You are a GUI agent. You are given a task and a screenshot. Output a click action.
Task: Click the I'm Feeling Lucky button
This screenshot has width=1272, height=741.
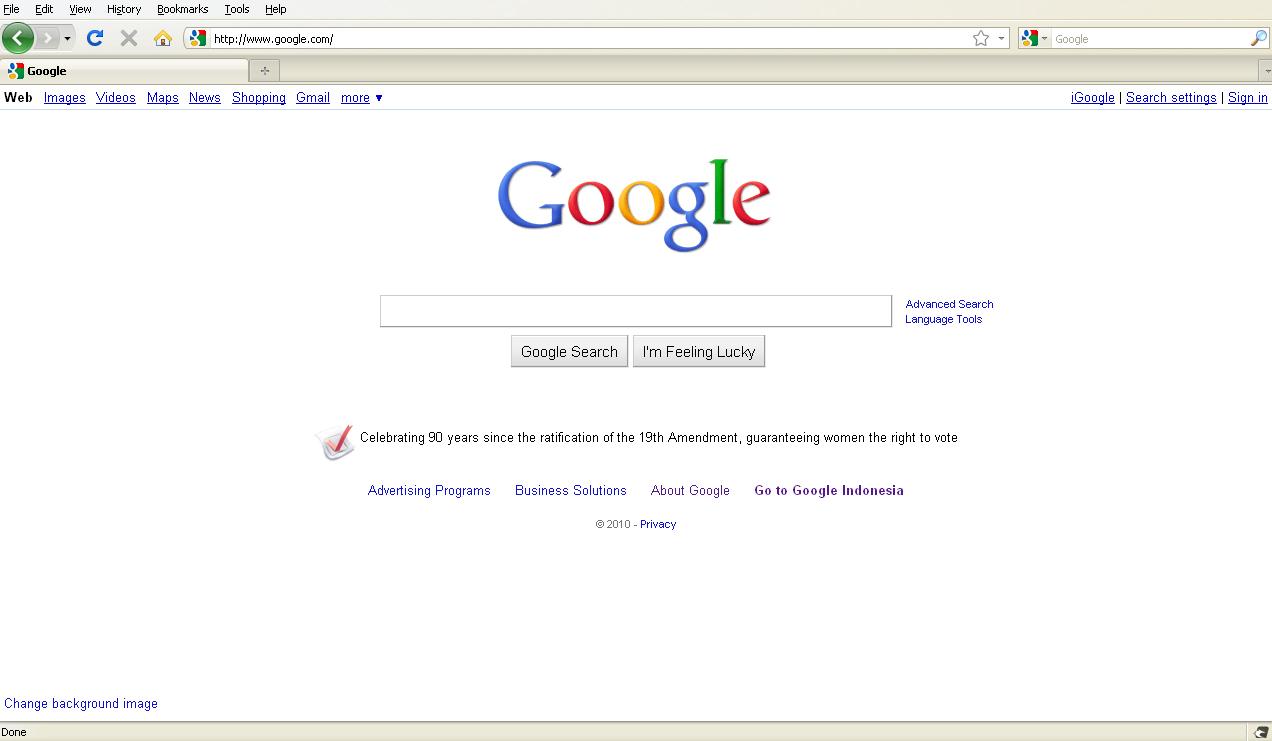click(698, 352)
